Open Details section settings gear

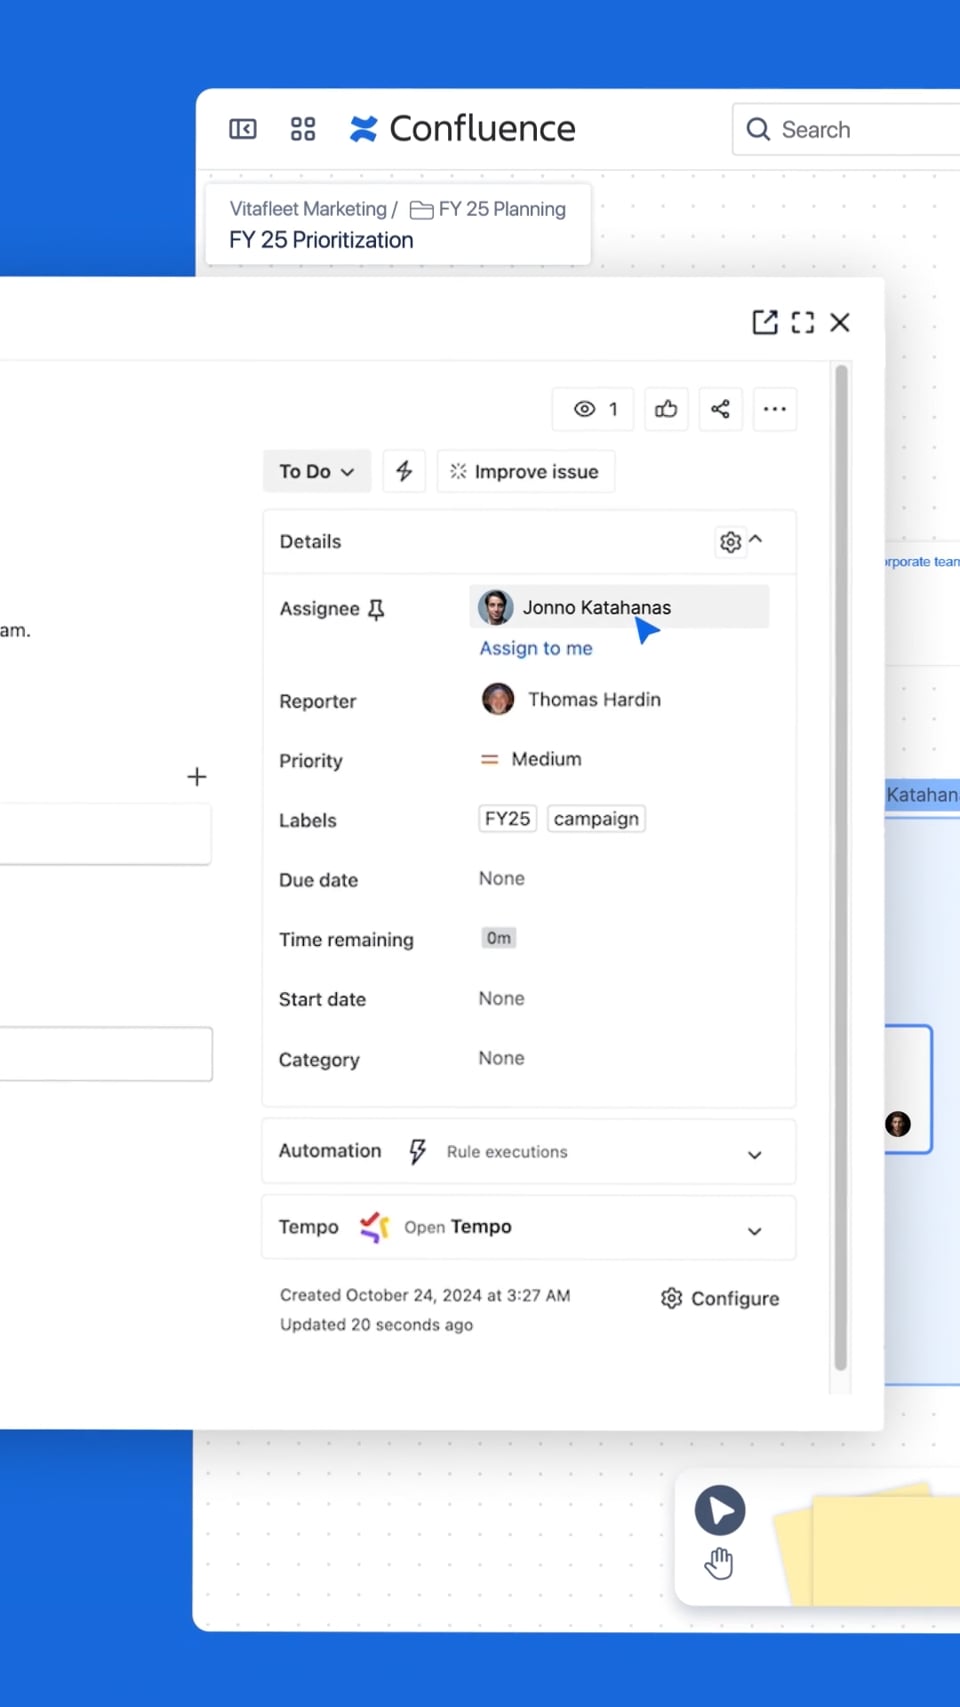[731, 542]
